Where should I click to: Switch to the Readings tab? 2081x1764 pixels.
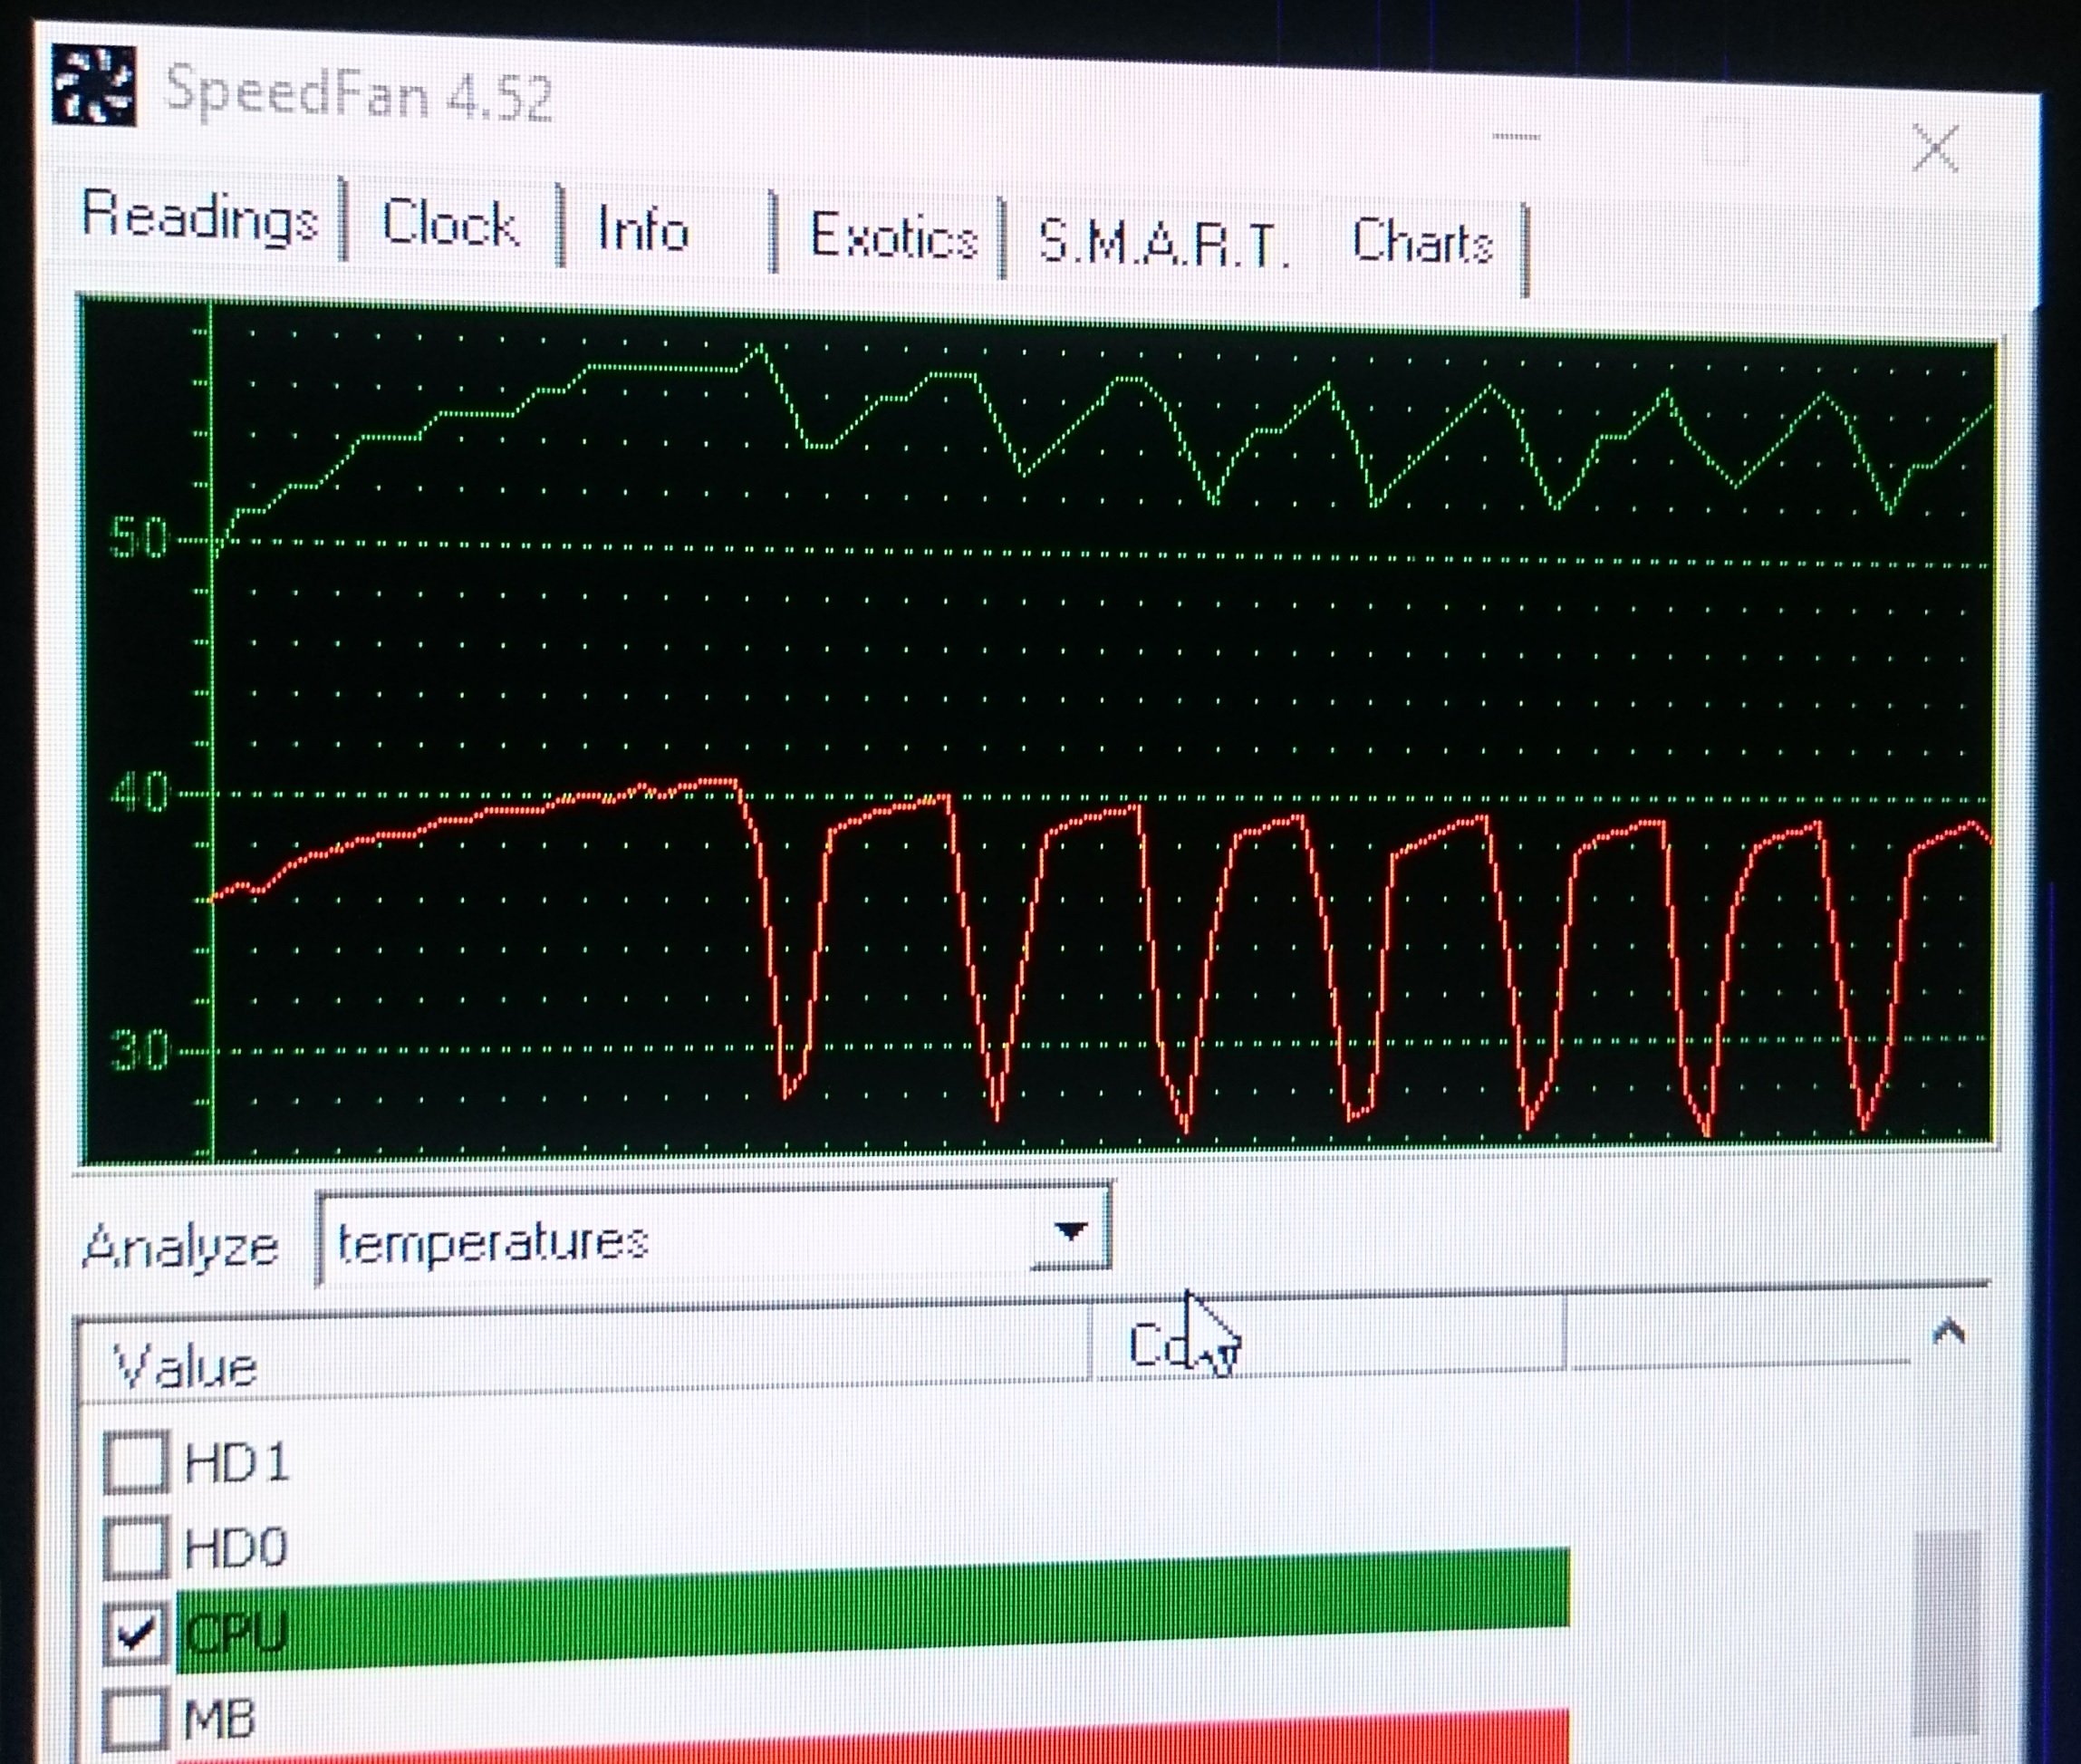tap(199, 215)
